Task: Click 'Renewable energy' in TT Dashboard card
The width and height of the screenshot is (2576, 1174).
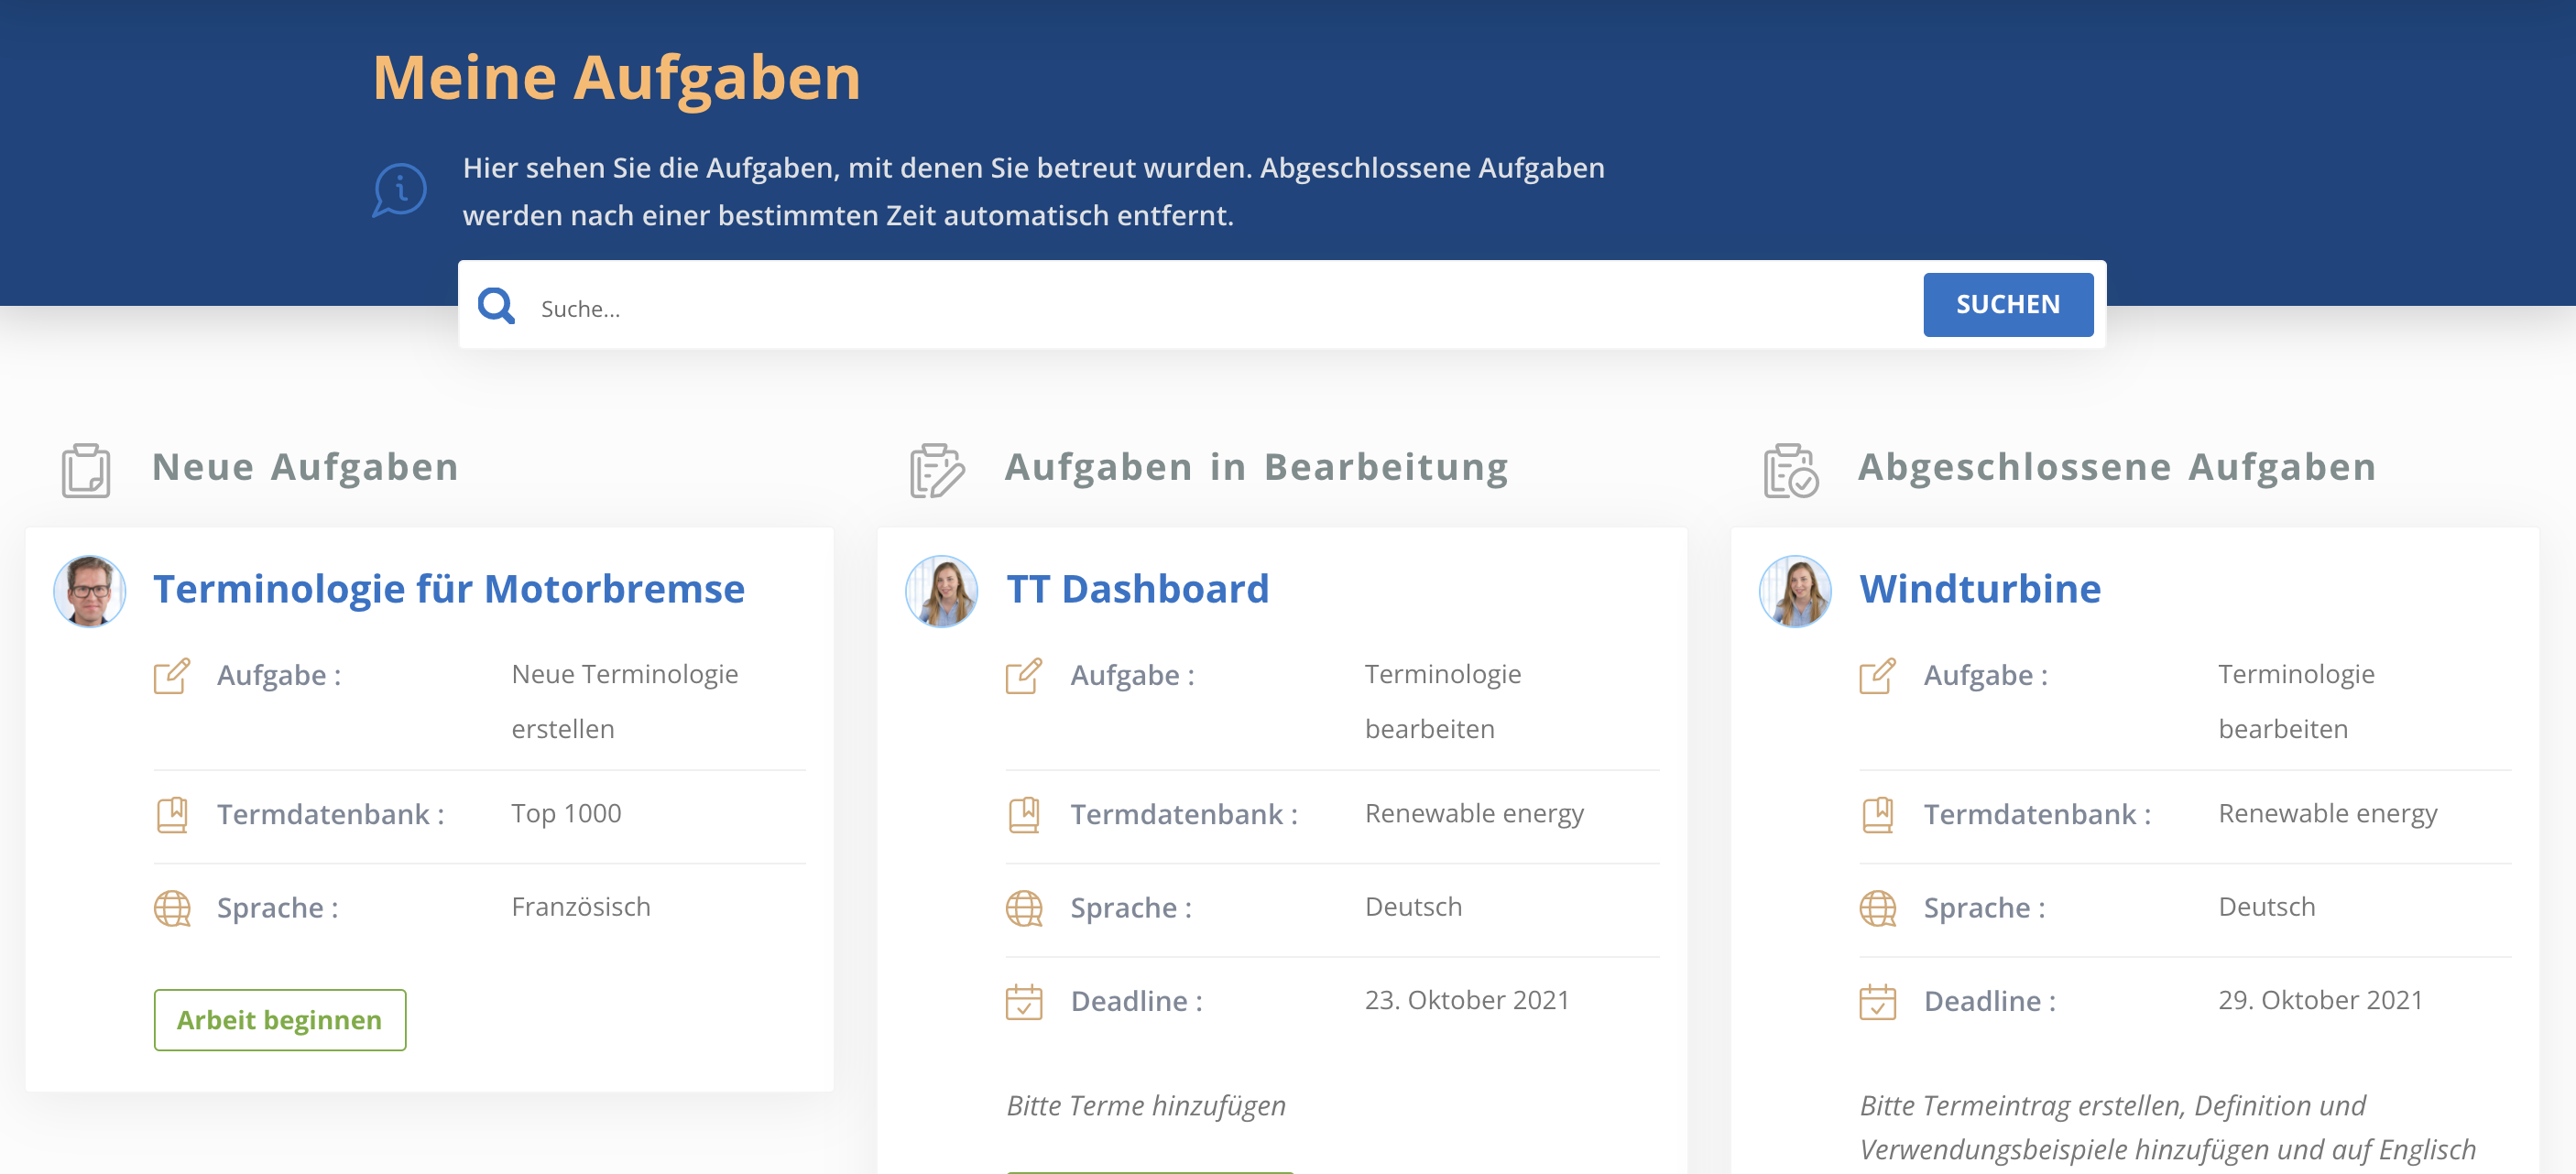Action: (x=1474, y=813)
